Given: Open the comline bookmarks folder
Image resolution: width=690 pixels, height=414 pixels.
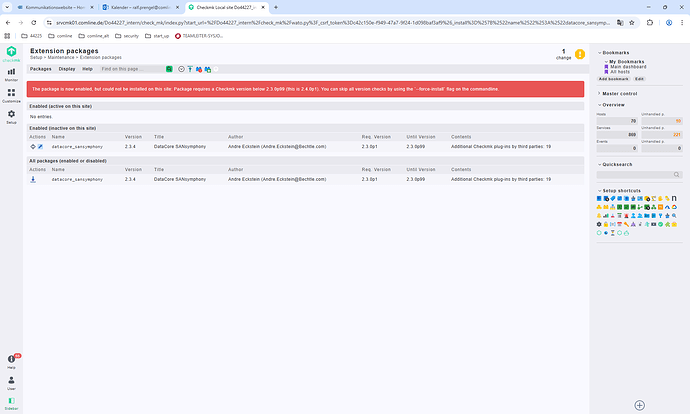Looking at the screenshot, I should [60, 36].
